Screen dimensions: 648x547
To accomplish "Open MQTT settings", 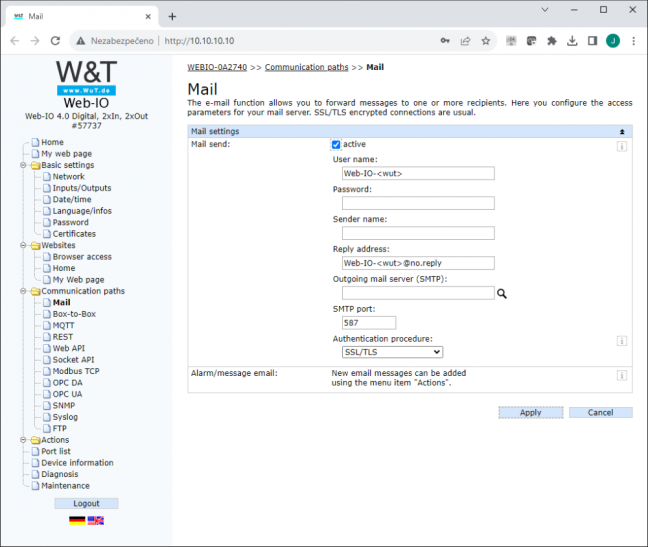I will tap(64, 326).
